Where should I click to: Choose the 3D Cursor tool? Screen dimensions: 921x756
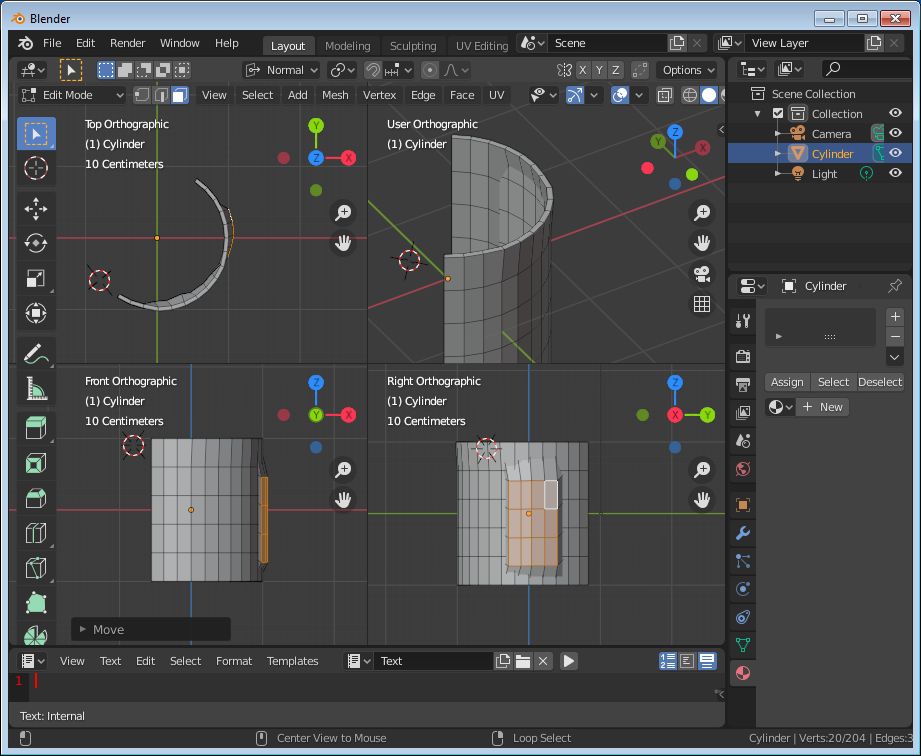[x=36, y=168]
